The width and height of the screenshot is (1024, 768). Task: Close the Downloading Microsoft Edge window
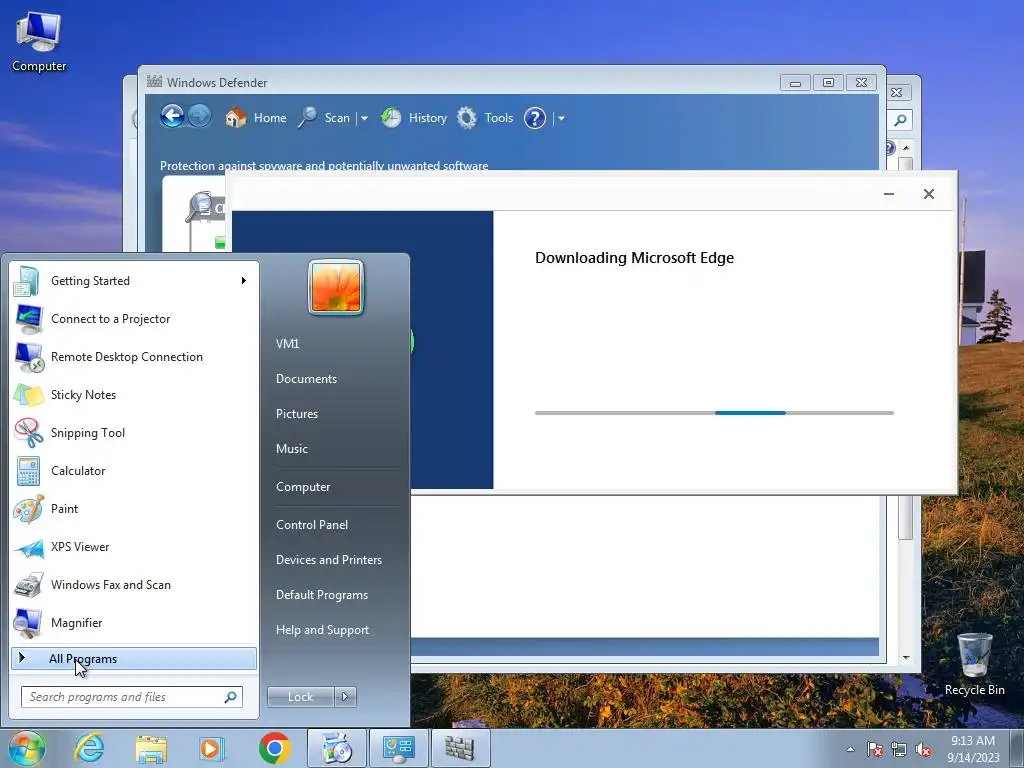pyautogui.click(x=929, y=194)
